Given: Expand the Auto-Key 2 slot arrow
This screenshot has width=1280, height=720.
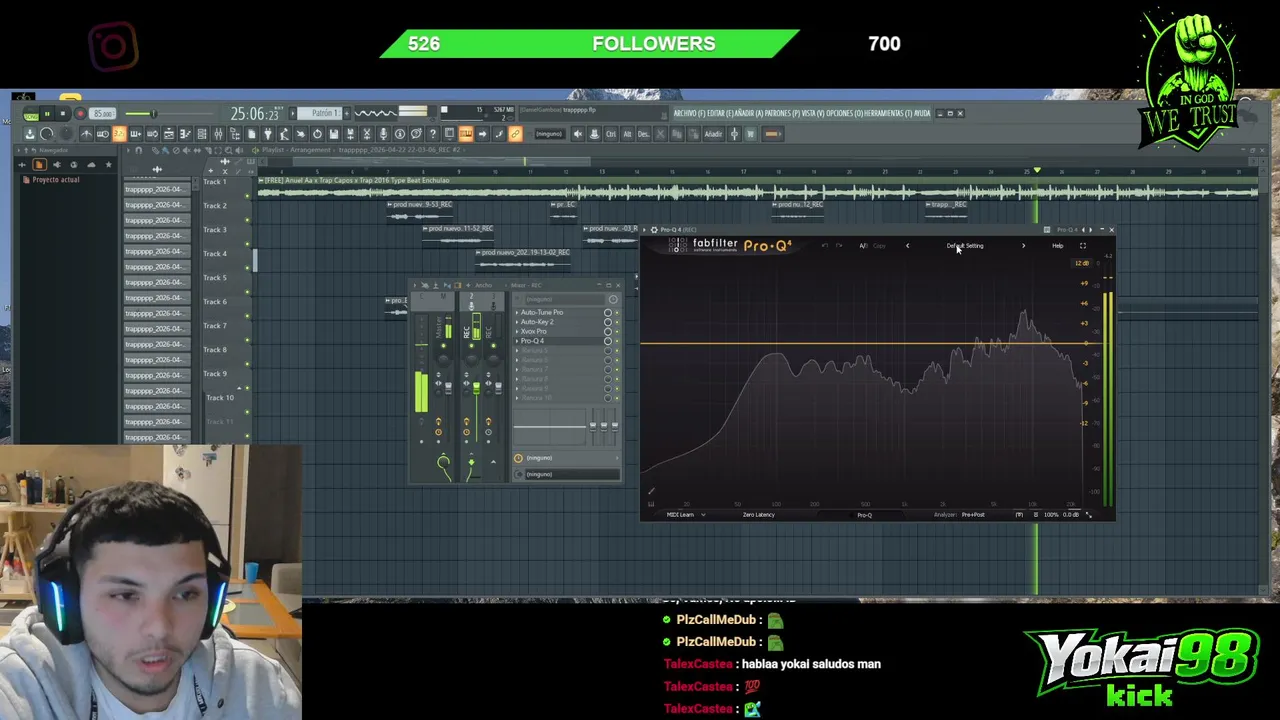Looking at the screenshot, I should [x=517, y=322].
